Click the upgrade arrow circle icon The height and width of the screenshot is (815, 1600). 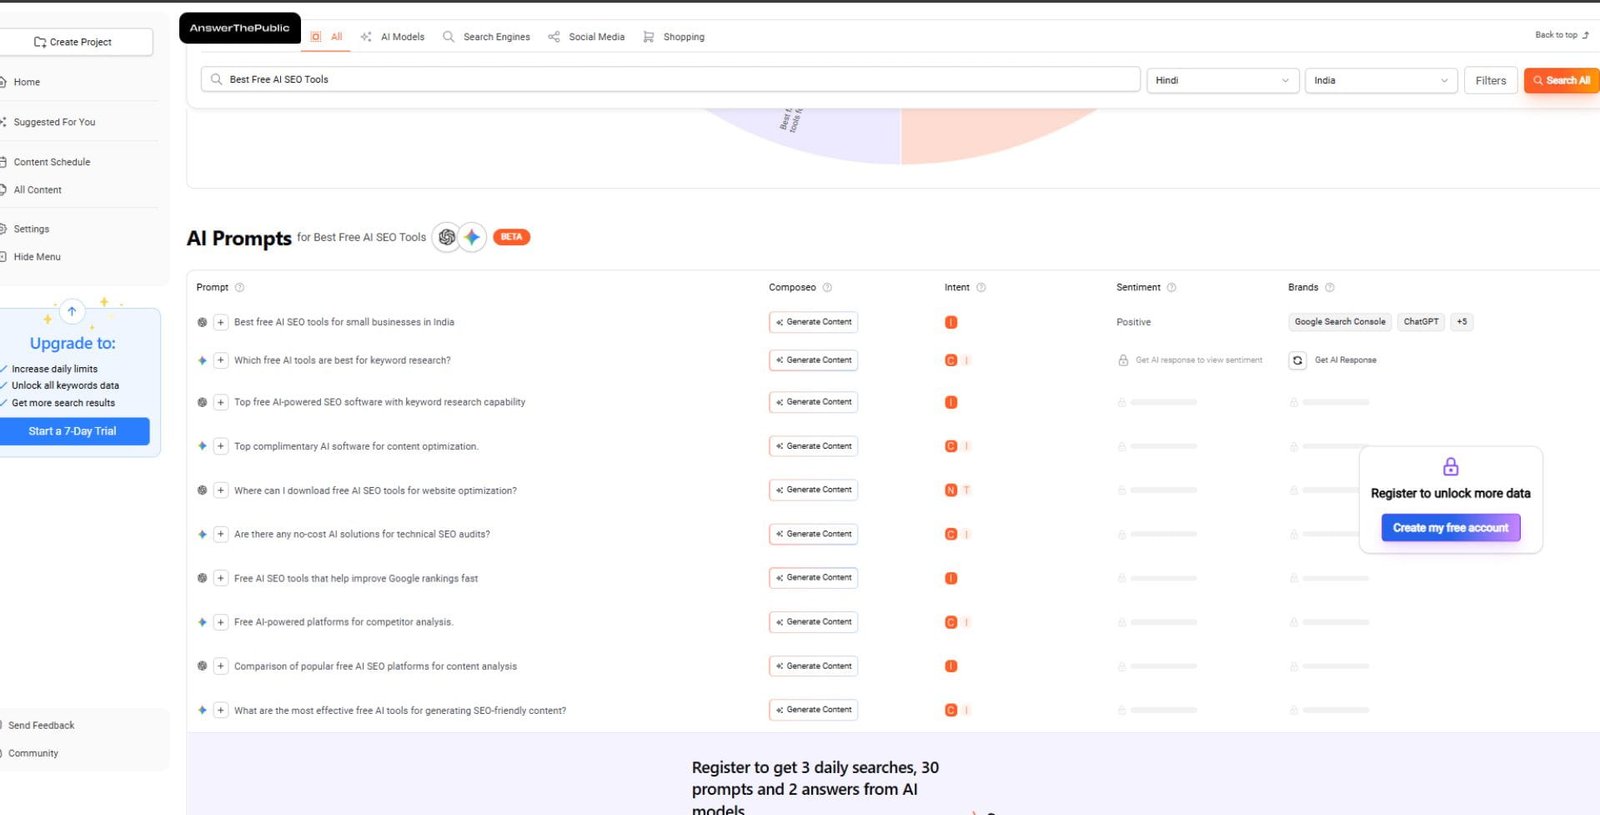(x=72, y=312)
